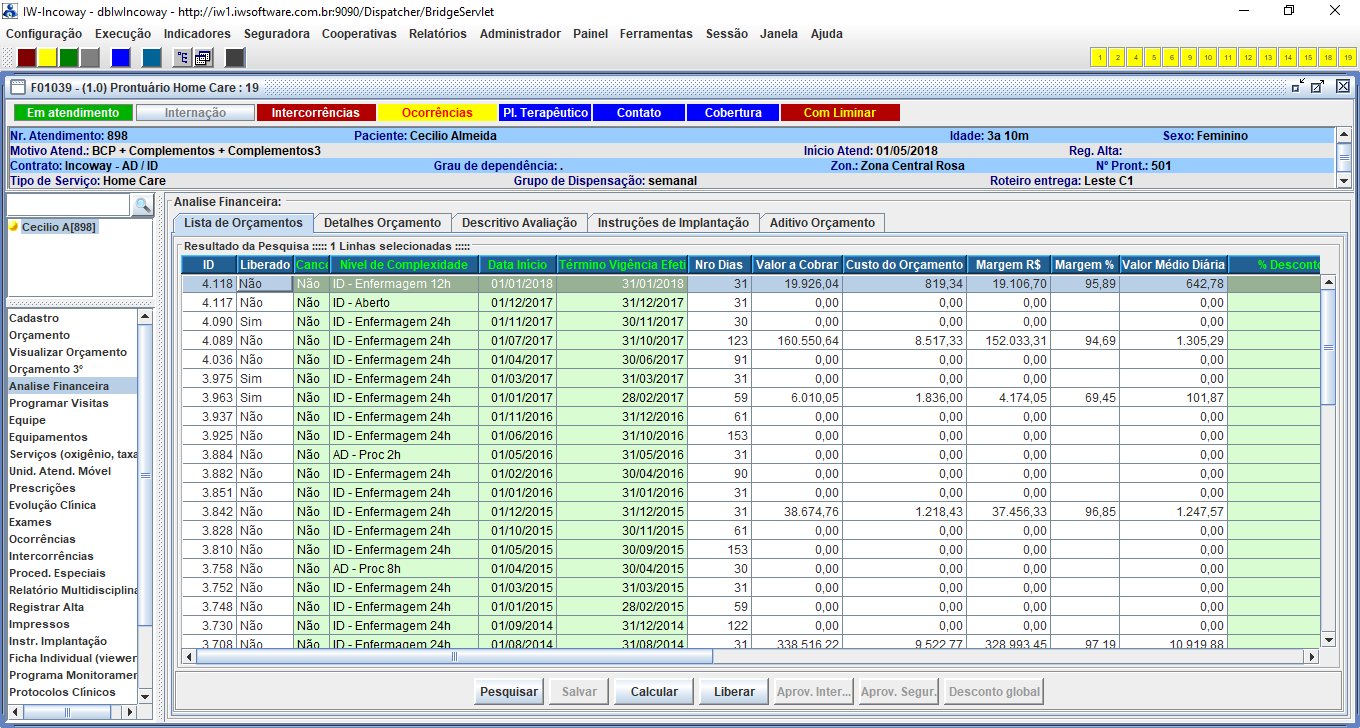Click the dark red toolbar square

pyautogui.click(x=27, y=57)
